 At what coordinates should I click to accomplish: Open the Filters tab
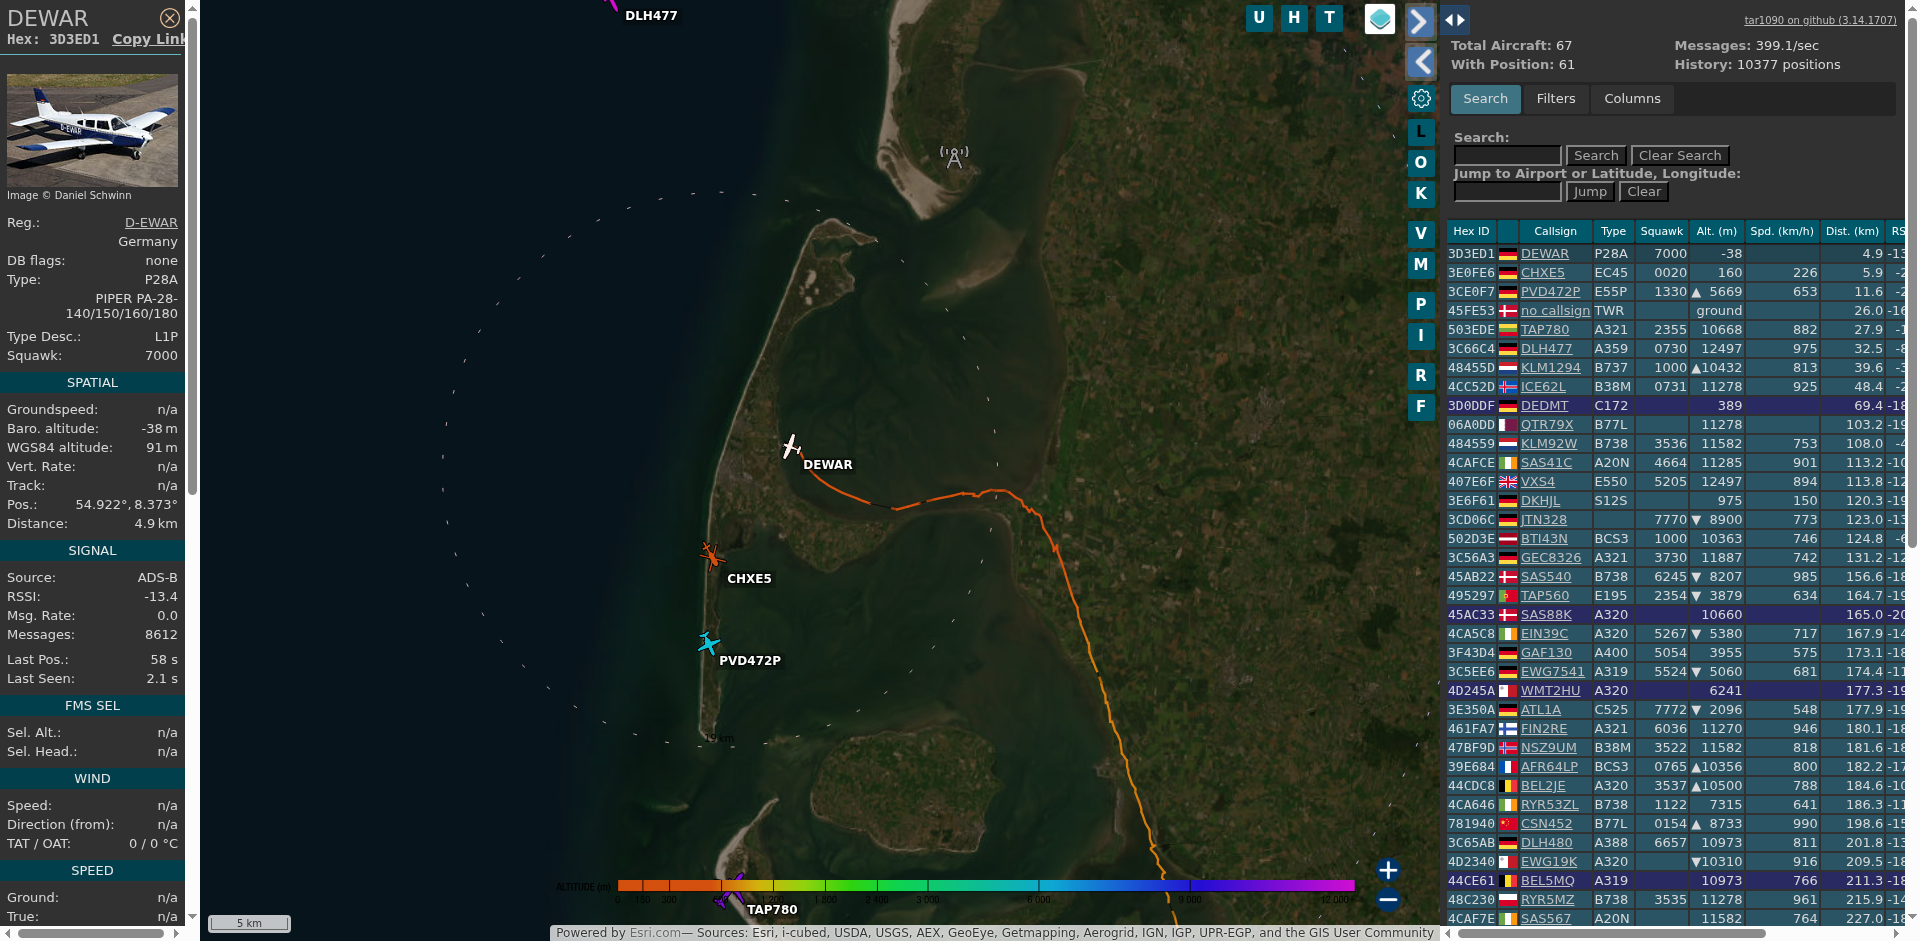pyautogui.click(x=1555, y=99)
